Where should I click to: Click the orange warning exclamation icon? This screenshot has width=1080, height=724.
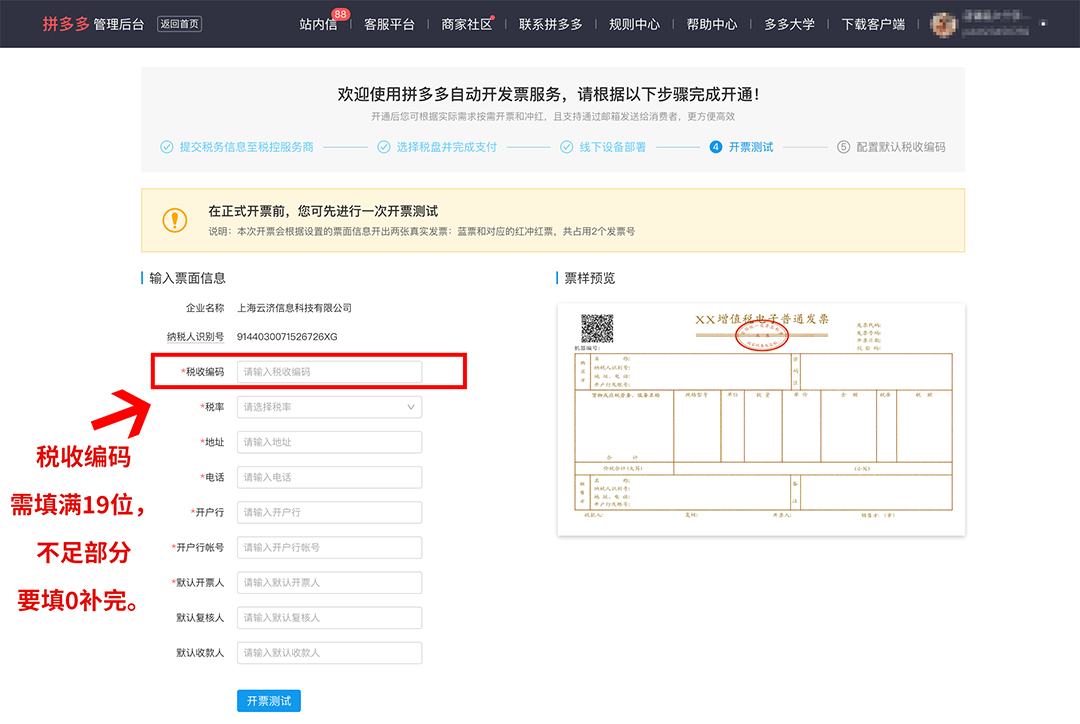click(x=175, y=220)
